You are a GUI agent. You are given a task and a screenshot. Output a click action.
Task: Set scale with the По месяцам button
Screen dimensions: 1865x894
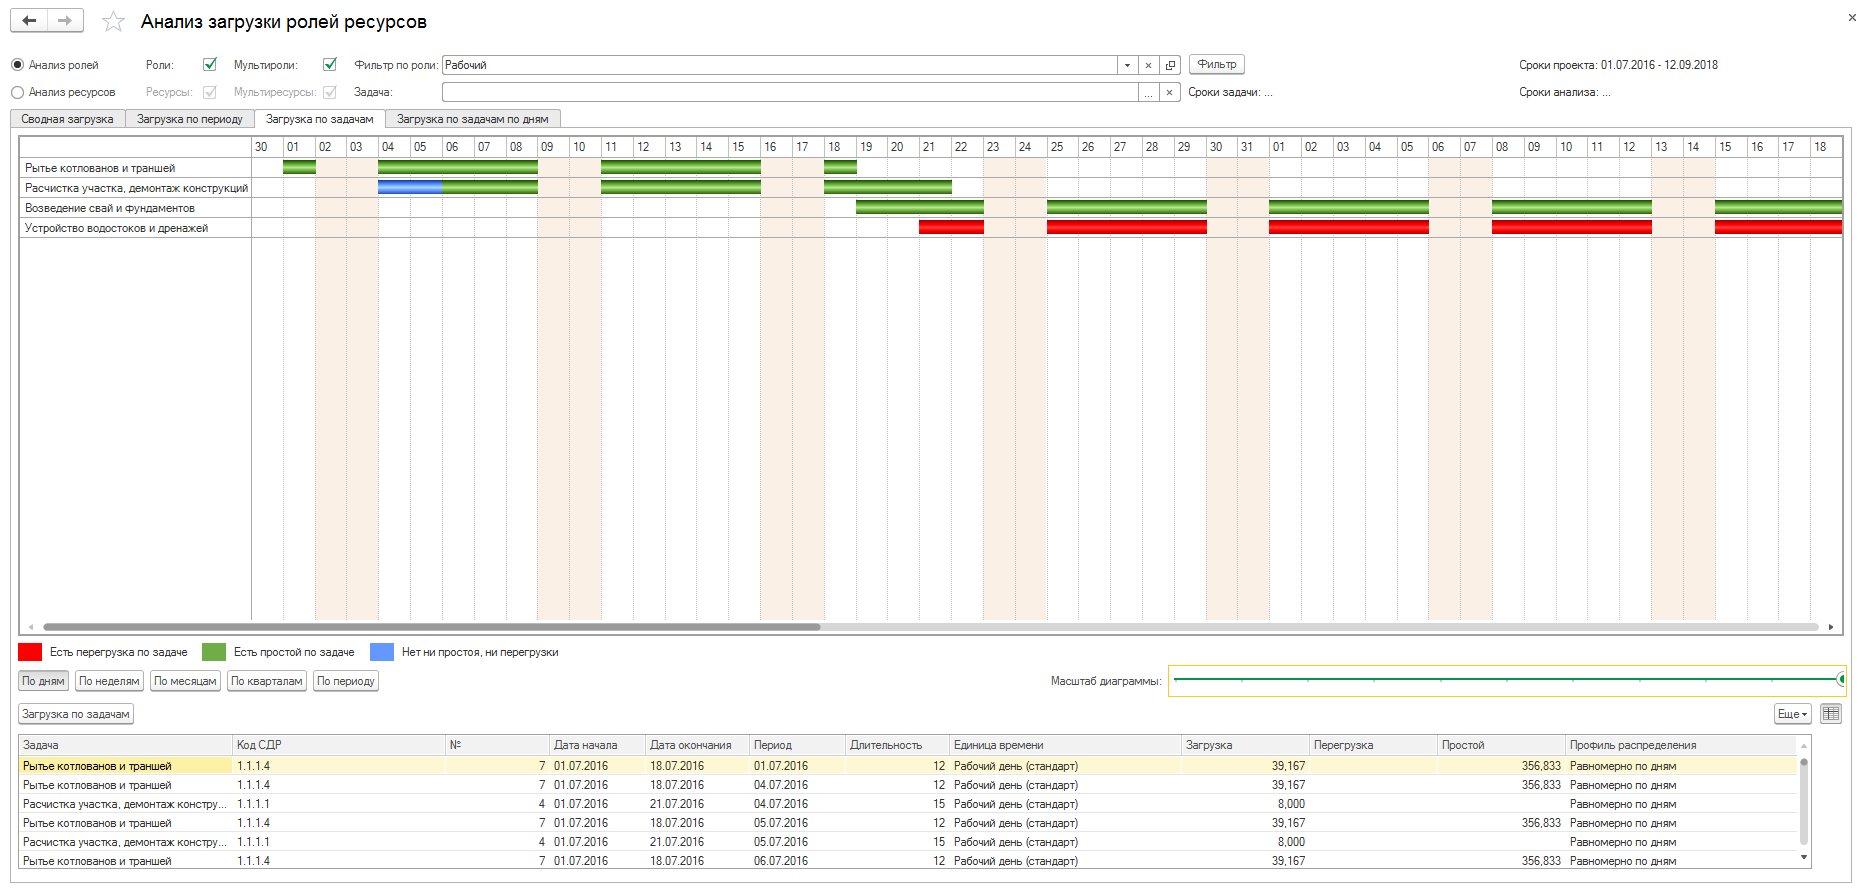[x=185, y=681]
